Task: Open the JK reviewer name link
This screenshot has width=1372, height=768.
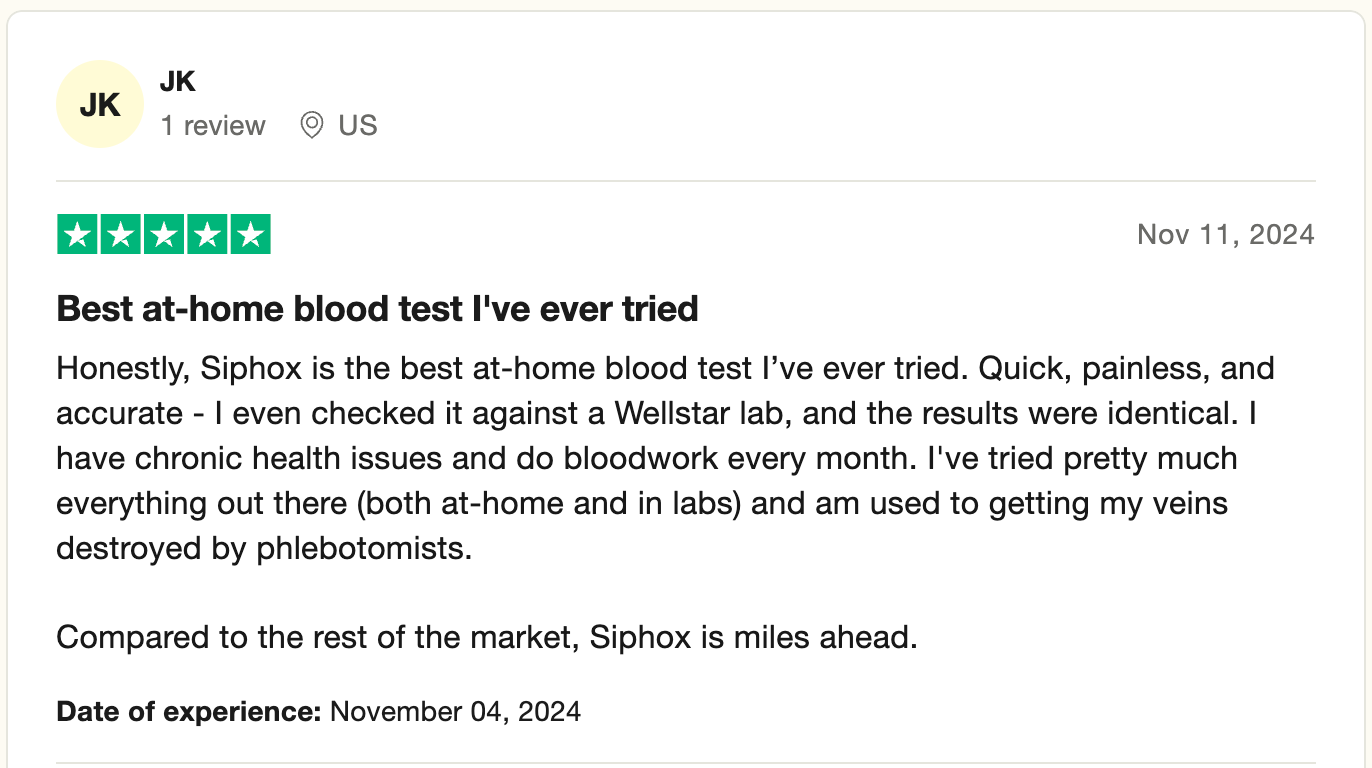Action: click(178, 82)
